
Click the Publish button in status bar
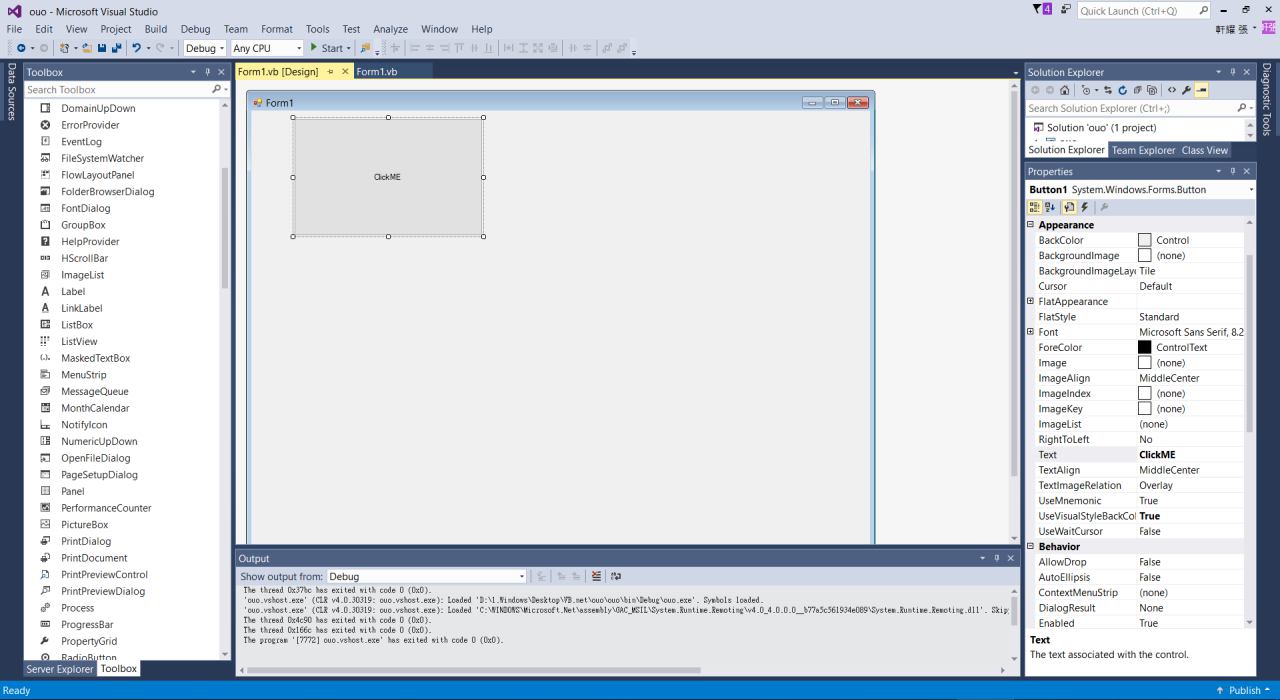click(x=1244, y=690)
